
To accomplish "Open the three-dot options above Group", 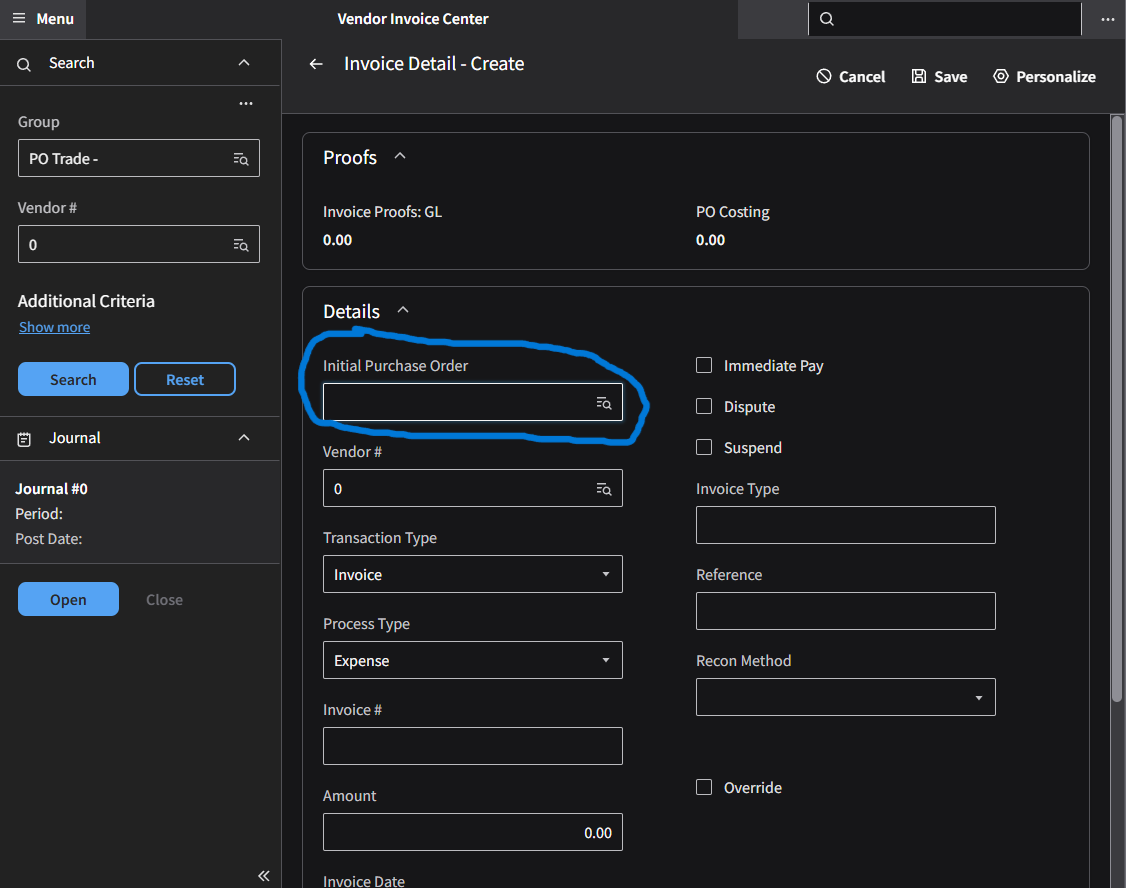I will [246, 103].
